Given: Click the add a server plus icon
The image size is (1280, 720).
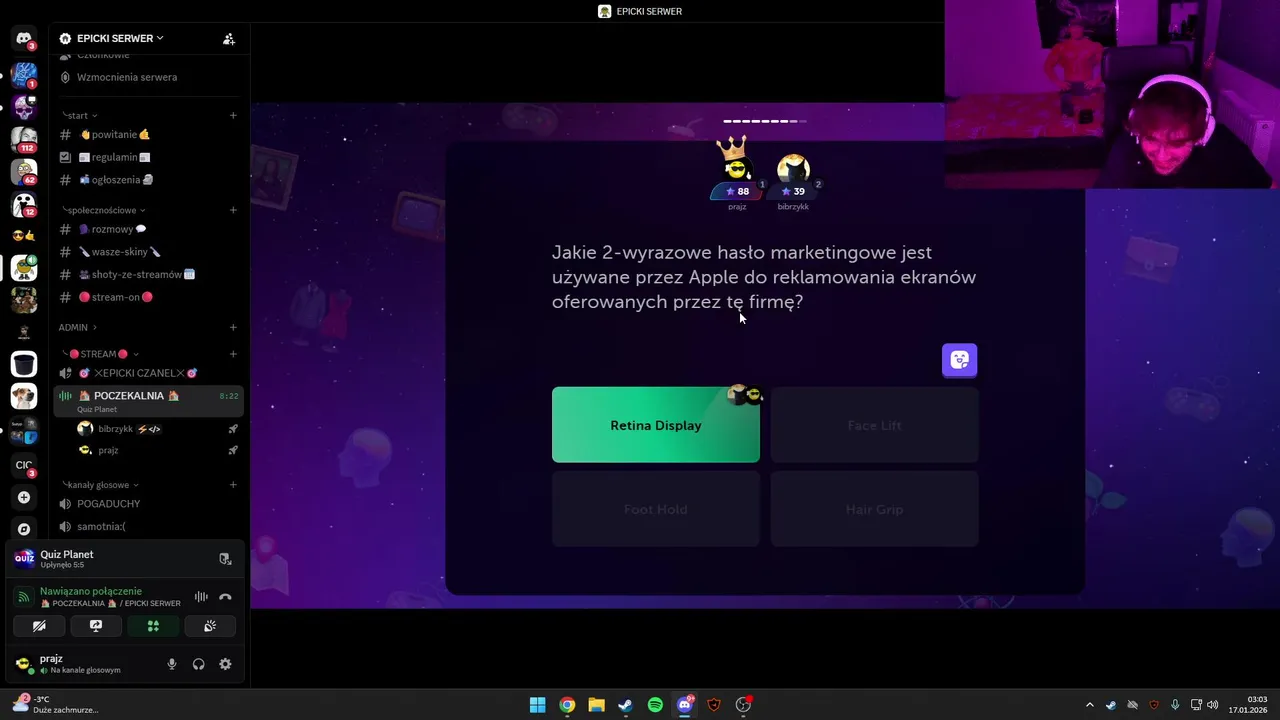Looking at the screenshot, I should pyautogui.click(x=24, y=497).
